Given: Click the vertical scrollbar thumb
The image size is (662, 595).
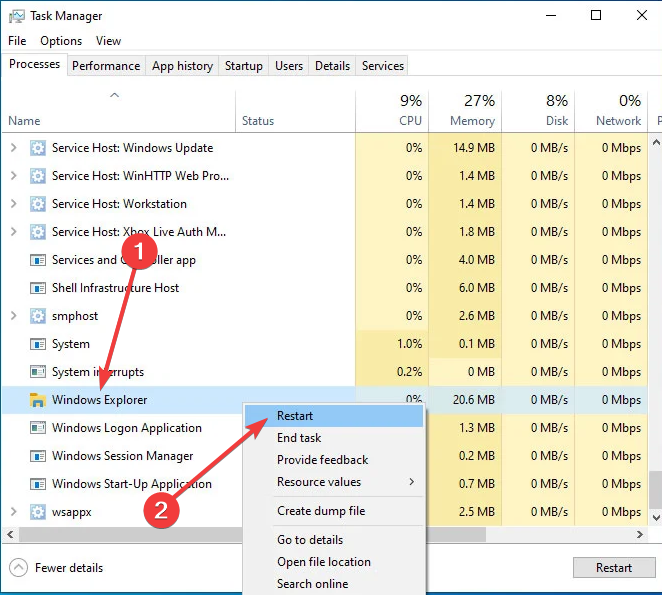Looking at the screenshot, I should click(x=656, y=490).
